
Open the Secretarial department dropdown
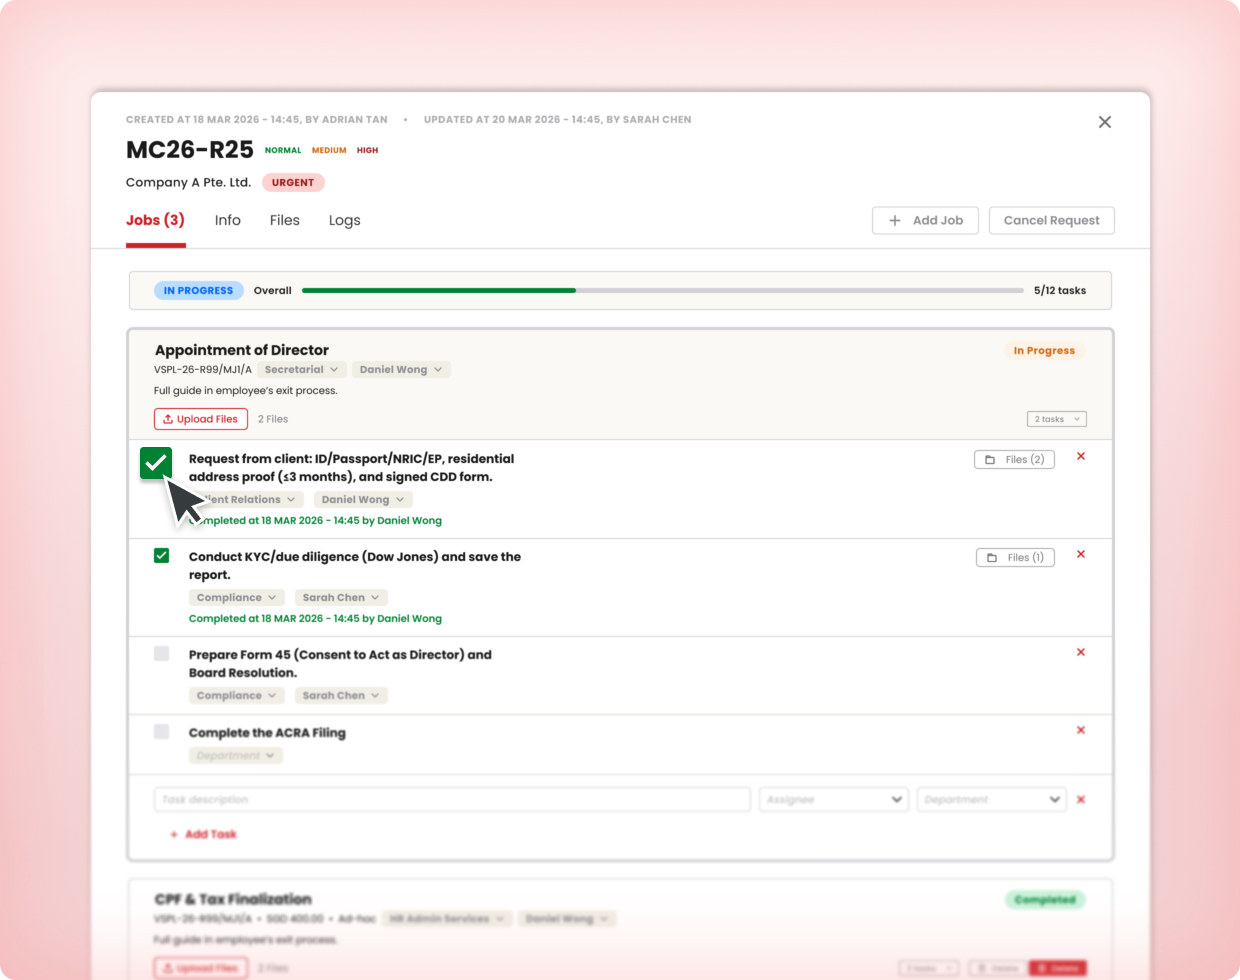click(301, 370)
